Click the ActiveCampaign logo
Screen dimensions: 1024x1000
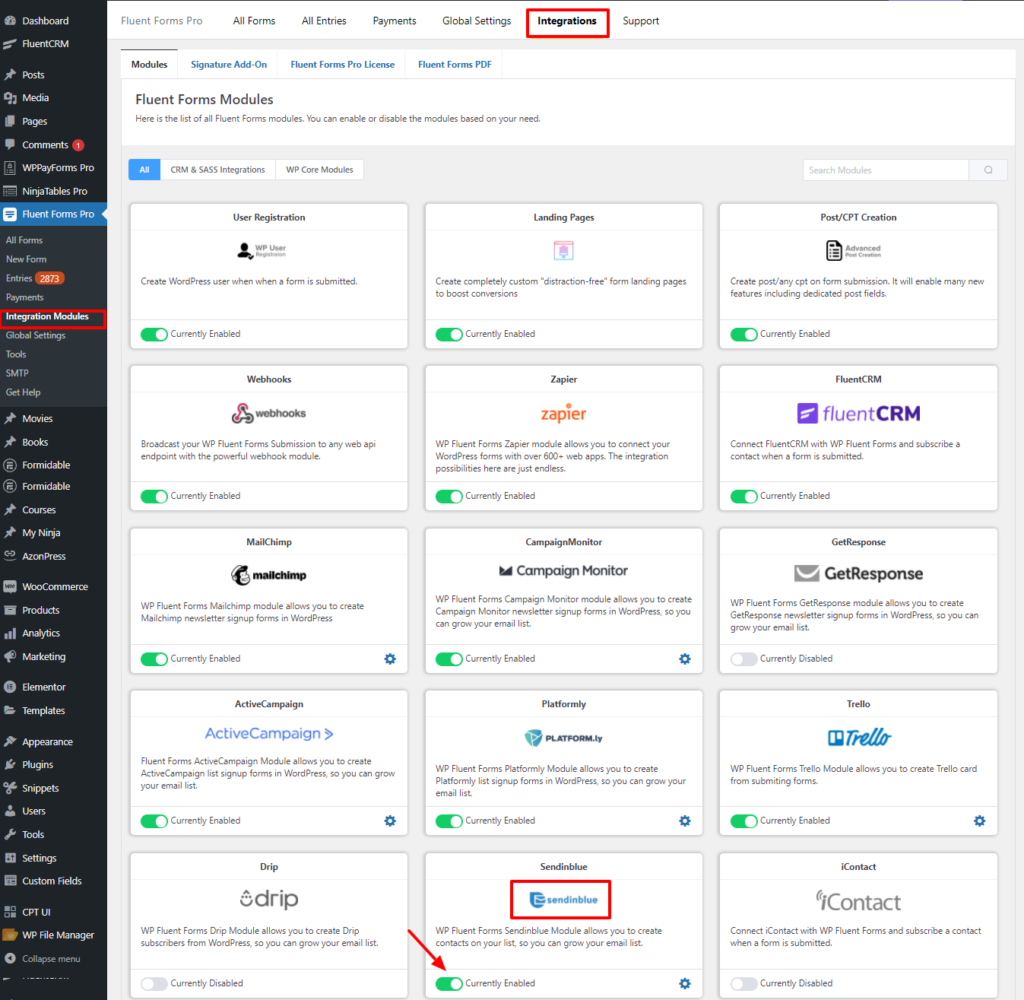[268, 734]
